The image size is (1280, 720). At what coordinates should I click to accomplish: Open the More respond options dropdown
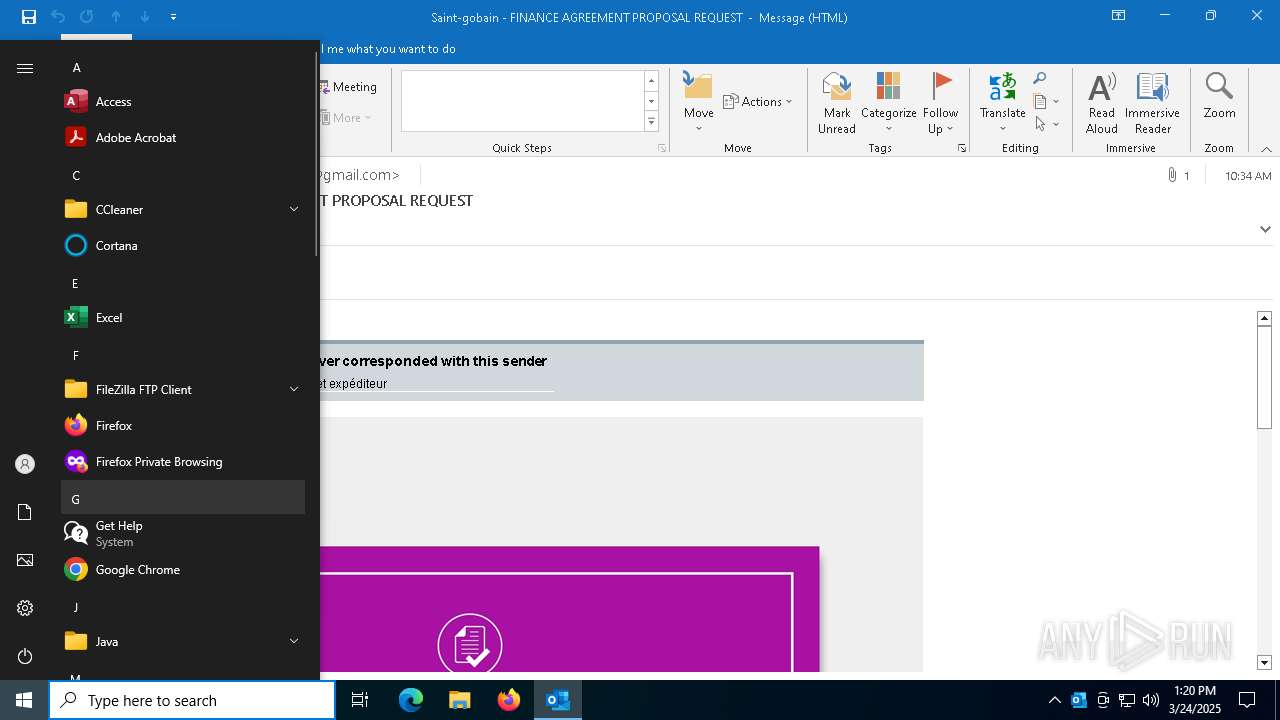[x=346, y=117]
